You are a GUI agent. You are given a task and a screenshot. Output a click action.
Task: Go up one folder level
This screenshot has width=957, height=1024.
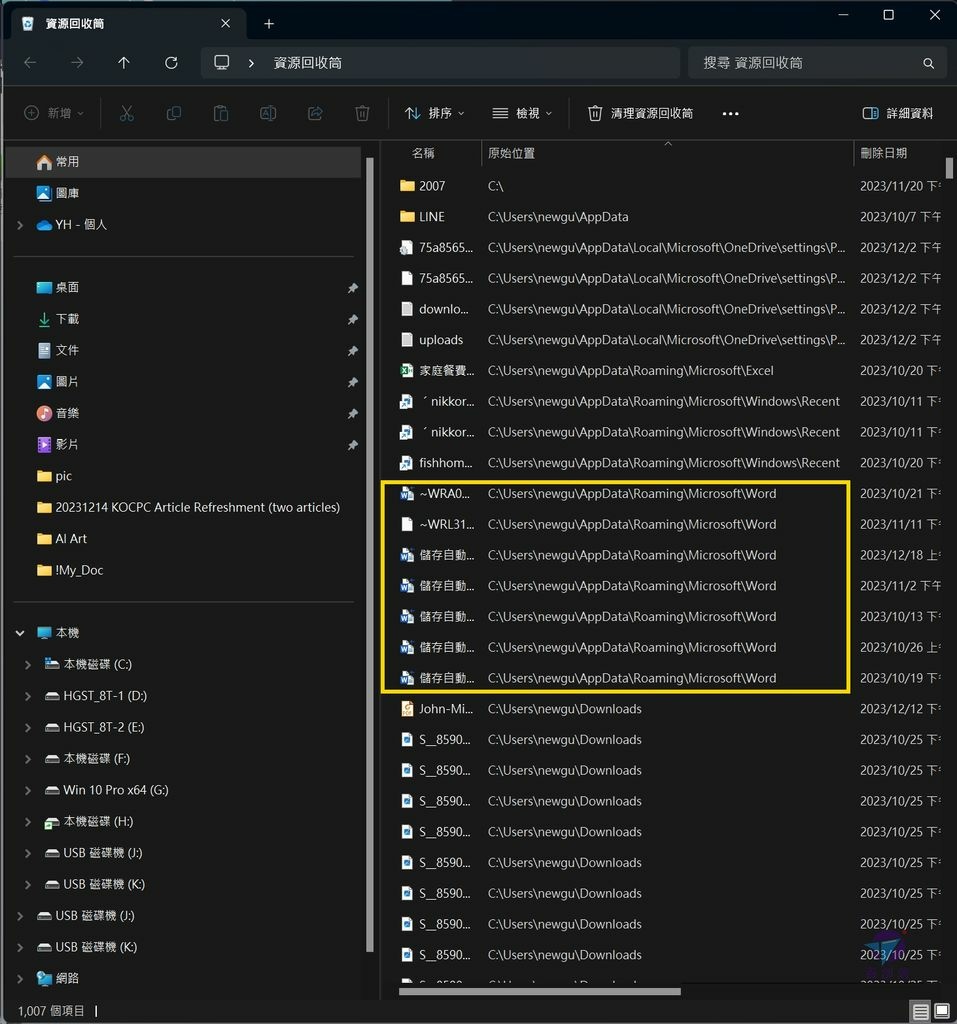click(x=124, y=63)
